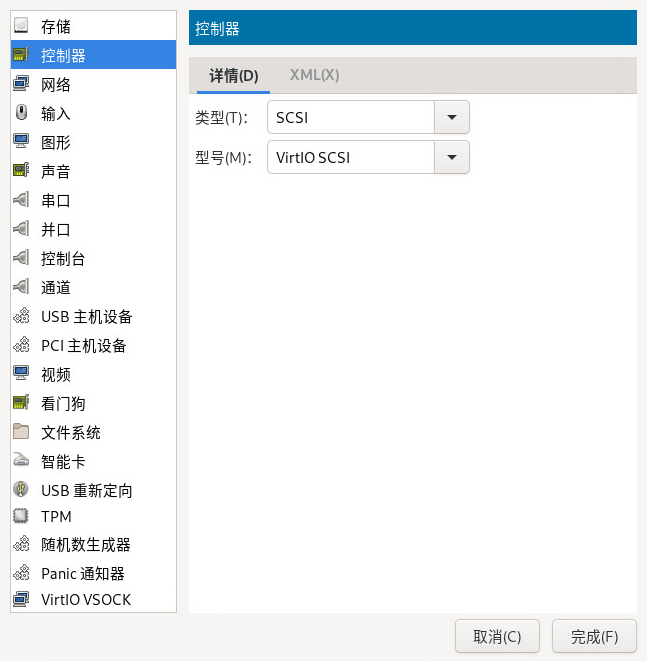Click the 网络 network icon in sidebar
The height and width of the screenshot is (661, 647).
click(x=21, y=84)
